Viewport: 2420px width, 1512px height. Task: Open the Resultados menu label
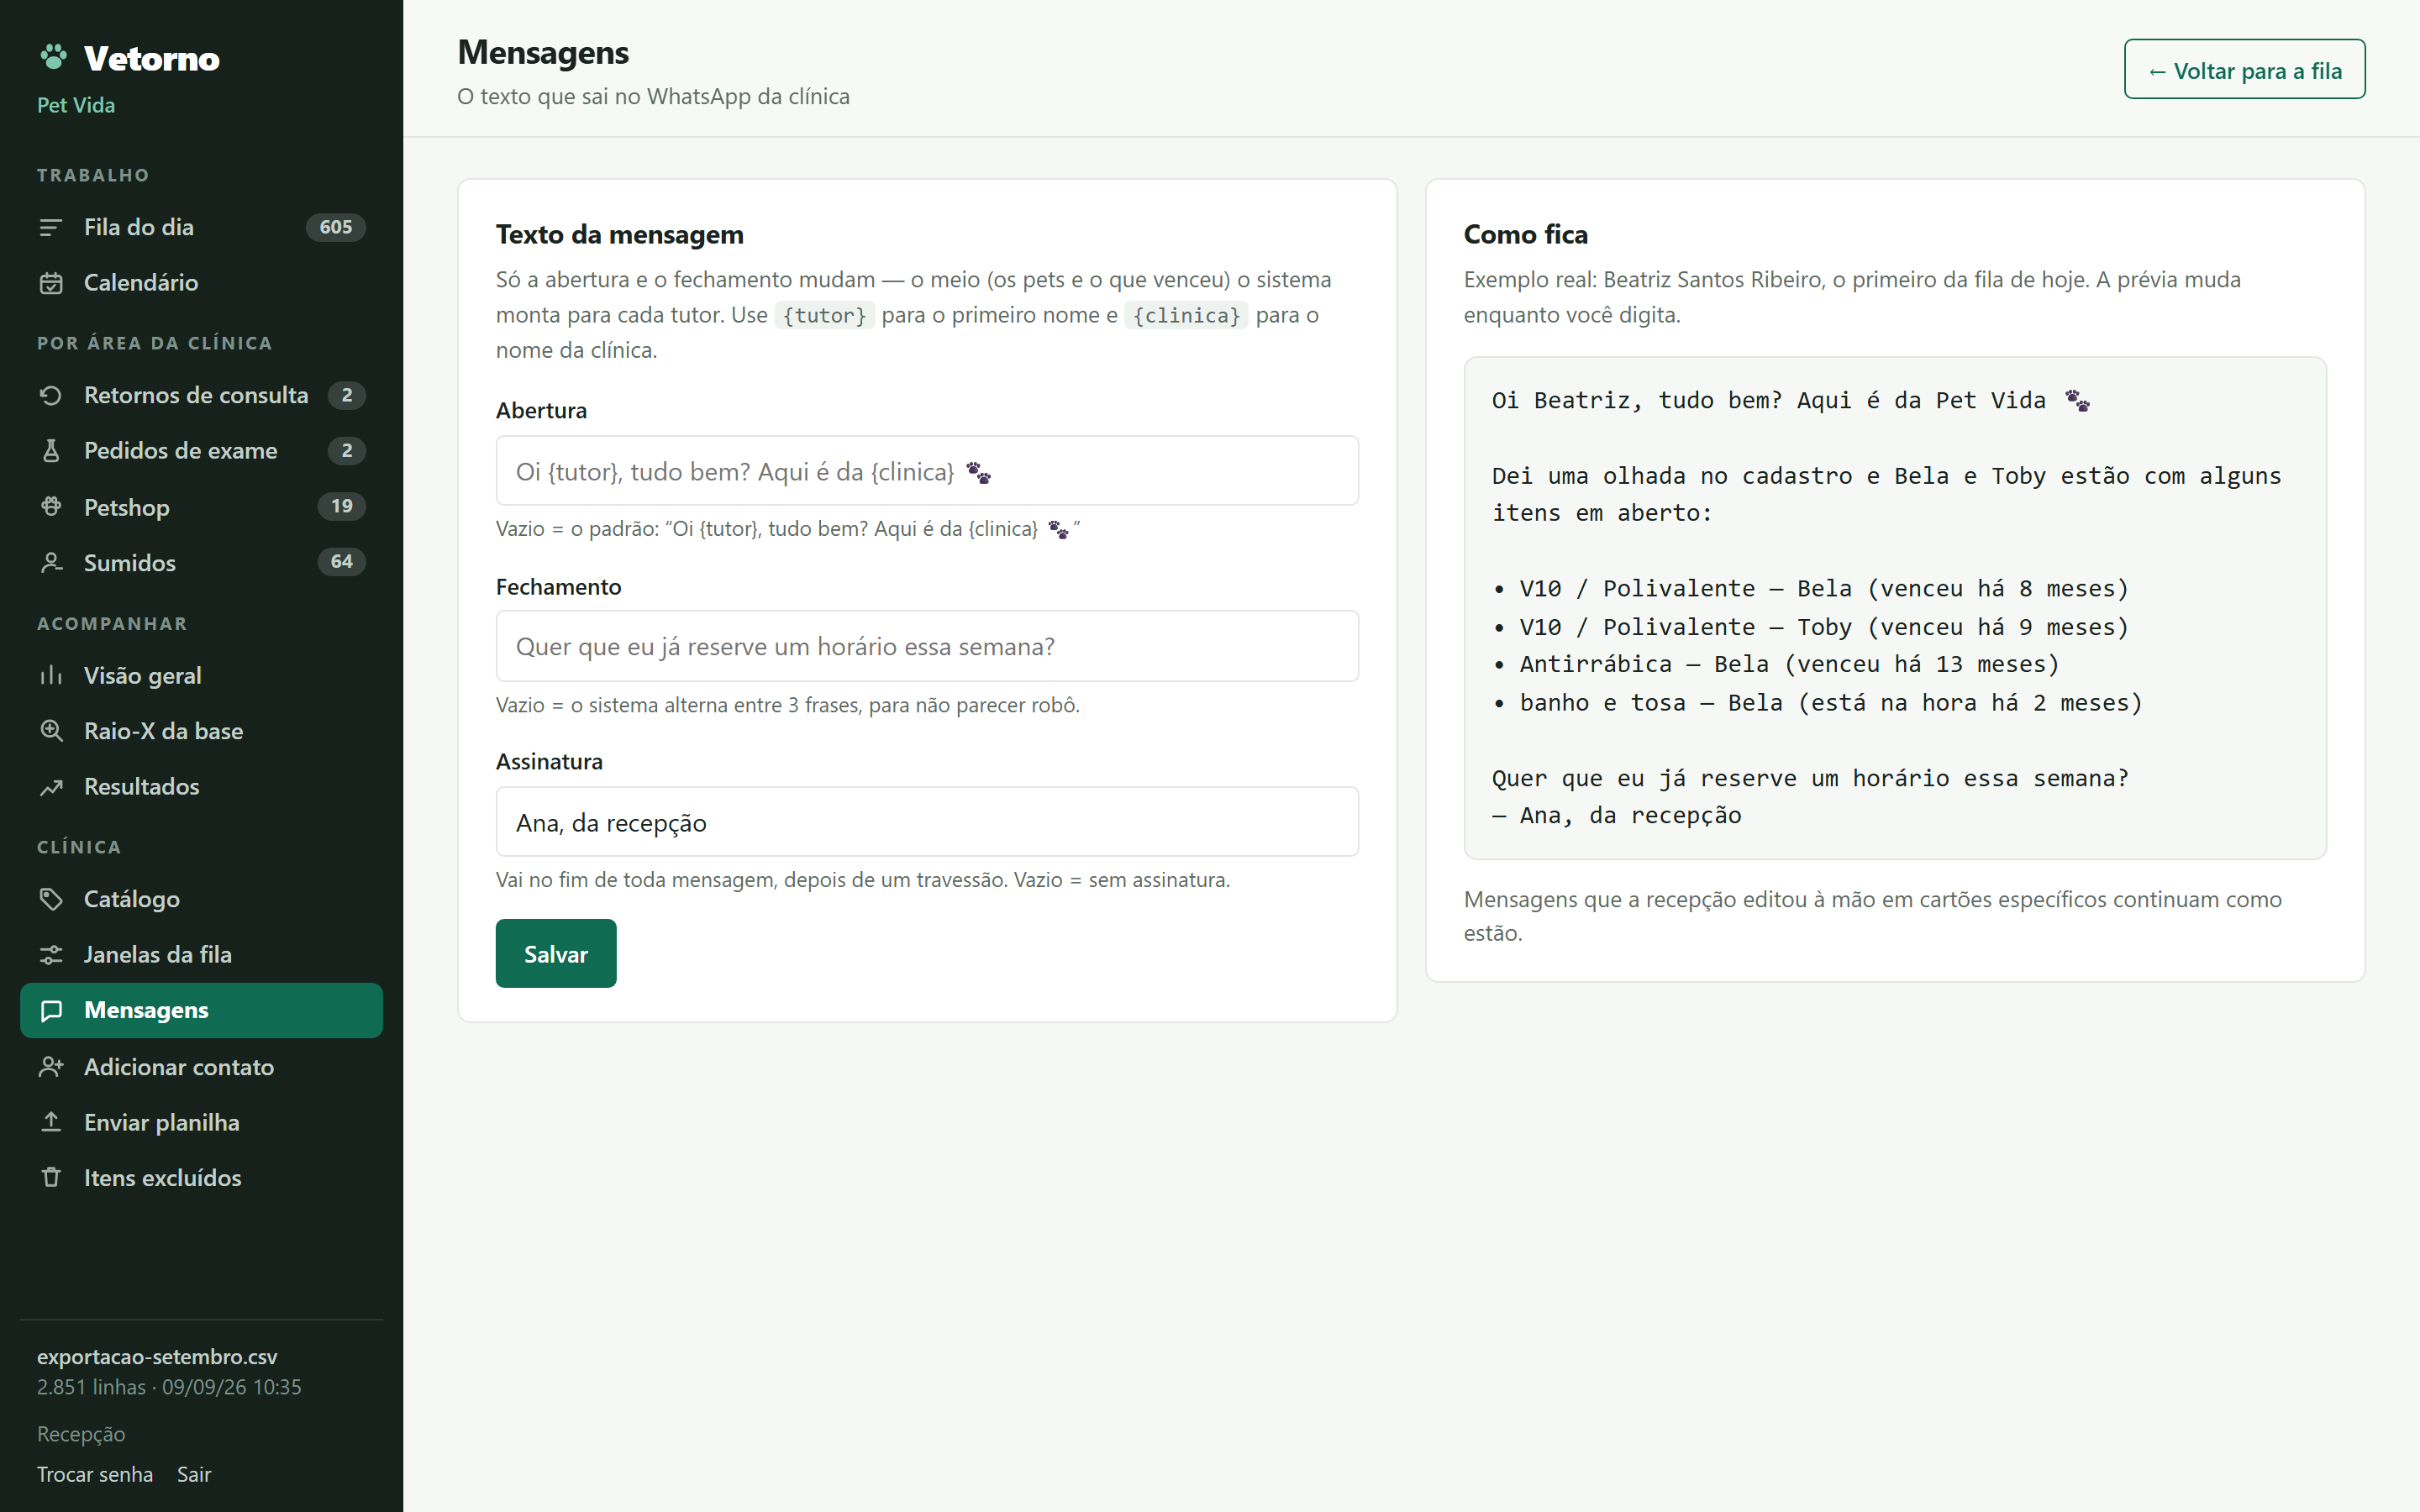142,787
